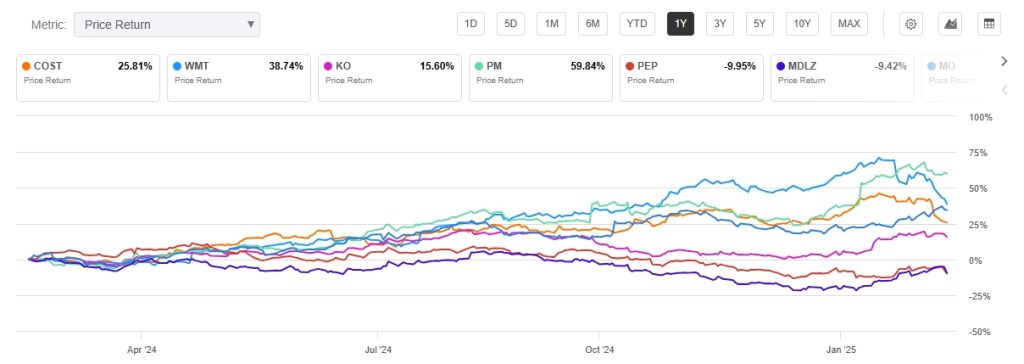Image resolution: width=1024 pixels, height=364 pixels.
Task: Switch to area chart view icon
Action: point(950,24)
